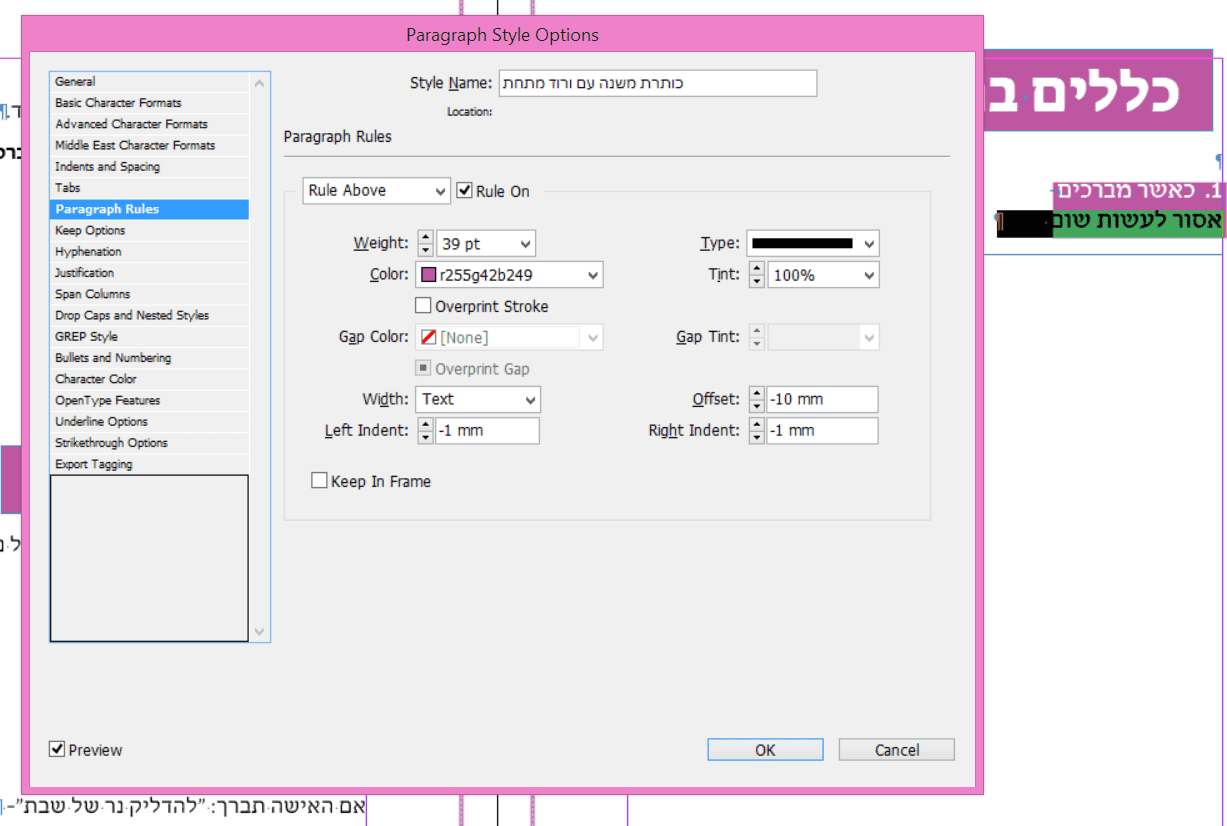Select Character Color category
The width and height of the screenshot is (1227, 826).
150,379
